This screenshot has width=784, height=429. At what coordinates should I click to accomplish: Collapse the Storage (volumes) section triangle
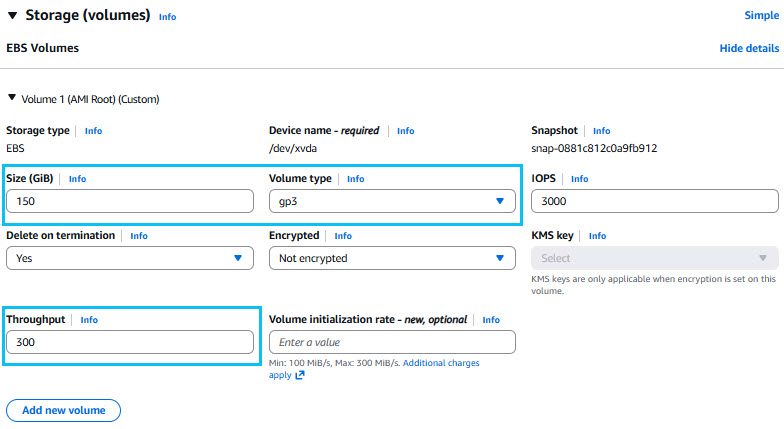pyautogui.click(x=12, y=16)
